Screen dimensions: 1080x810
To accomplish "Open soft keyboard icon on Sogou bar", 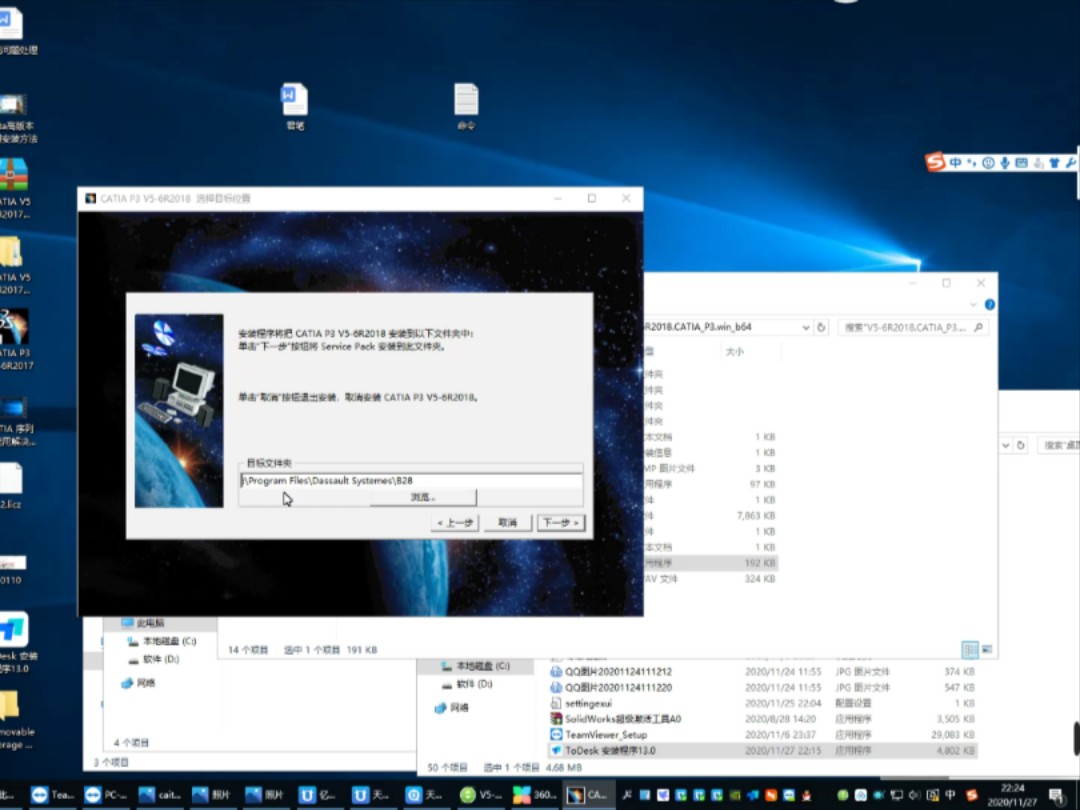I will [1021, 163].
